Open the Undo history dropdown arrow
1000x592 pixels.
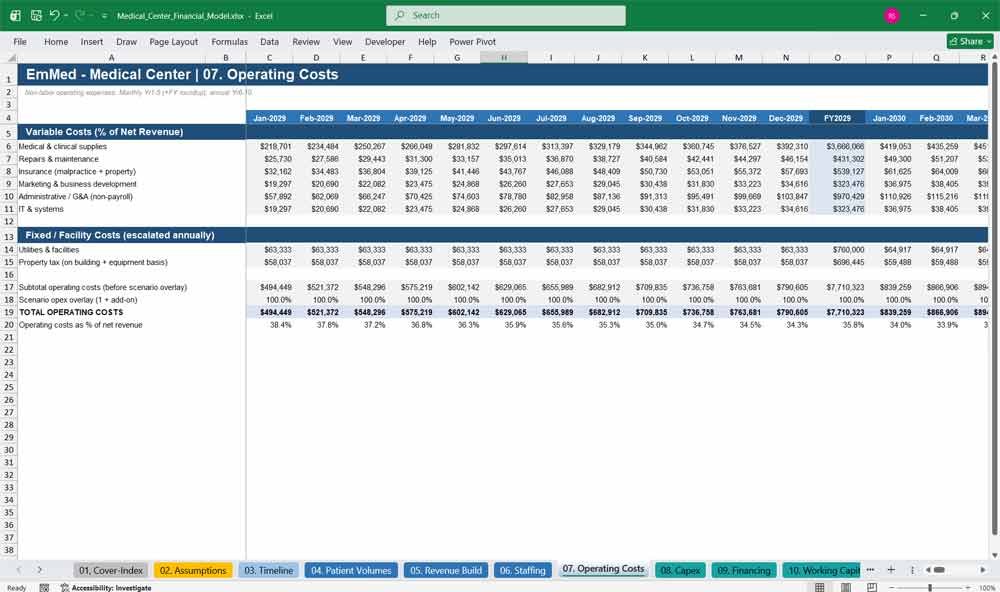click(66, 15)
